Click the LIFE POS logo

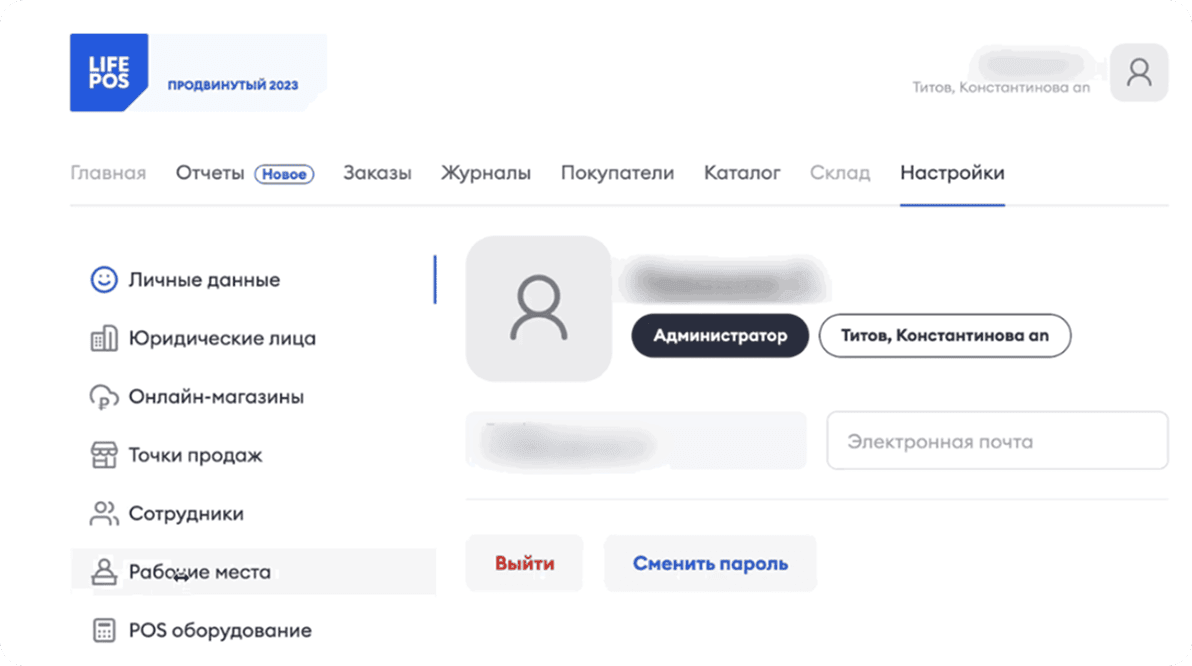tap(109, 72)
